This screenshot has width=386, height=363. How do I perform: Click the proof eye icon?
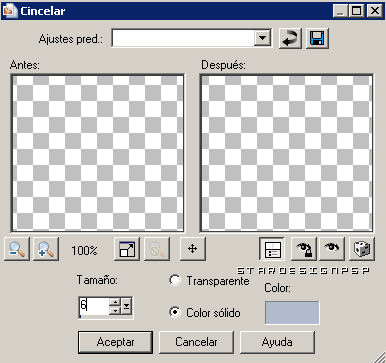coord(332,249)
